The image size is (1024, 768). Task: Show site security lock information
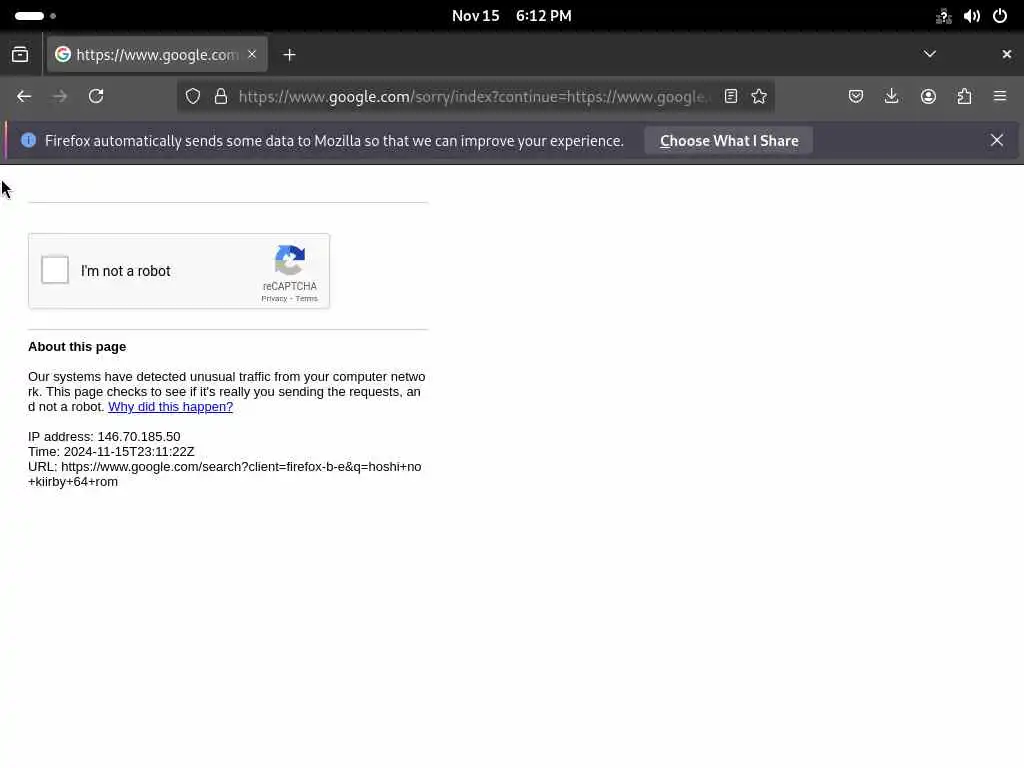coord(221,97)
